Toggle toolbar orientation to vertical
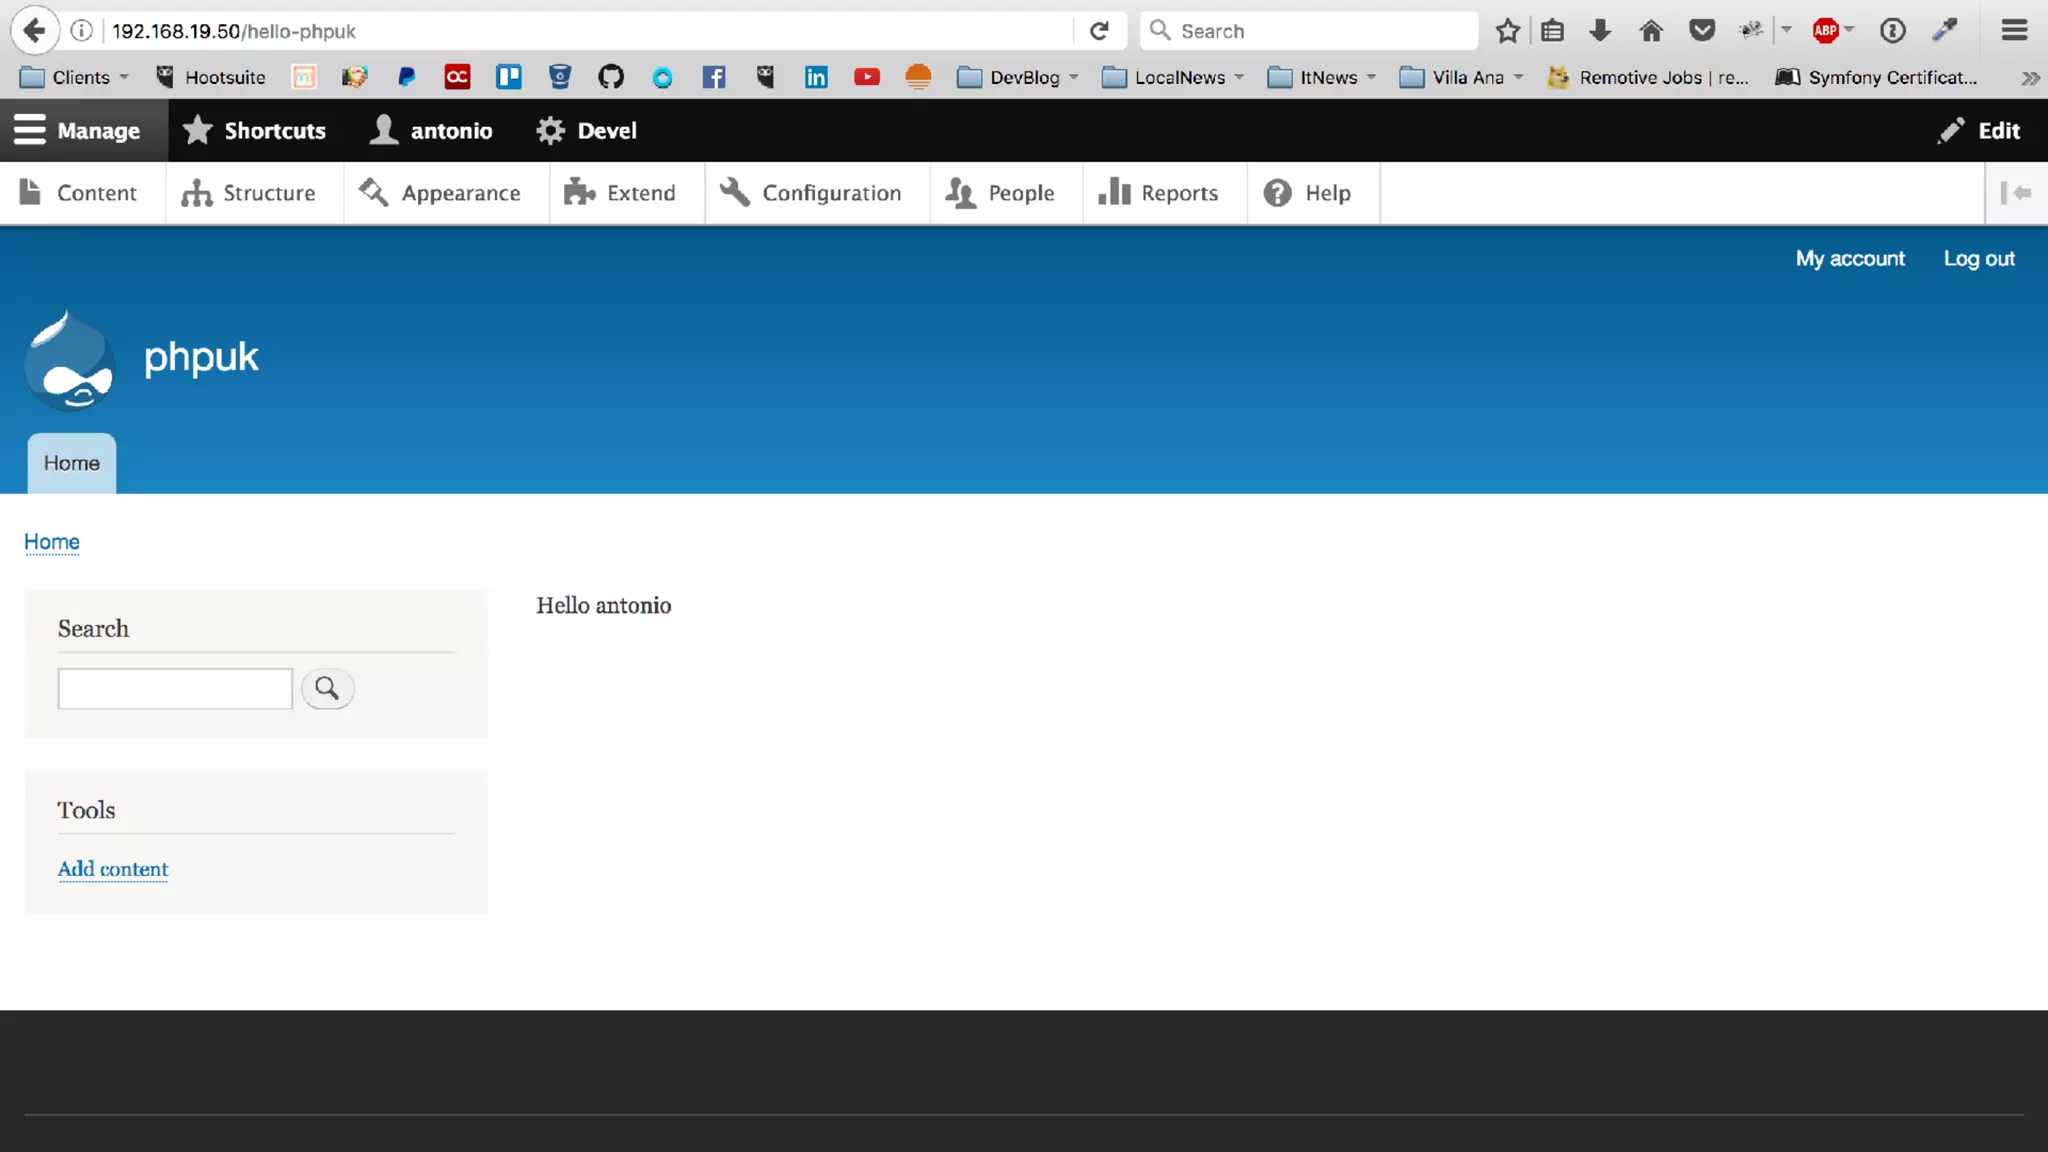The width and height of the screenshot is (2048, 1152). pyautogui.click(x=2016, y=193)
